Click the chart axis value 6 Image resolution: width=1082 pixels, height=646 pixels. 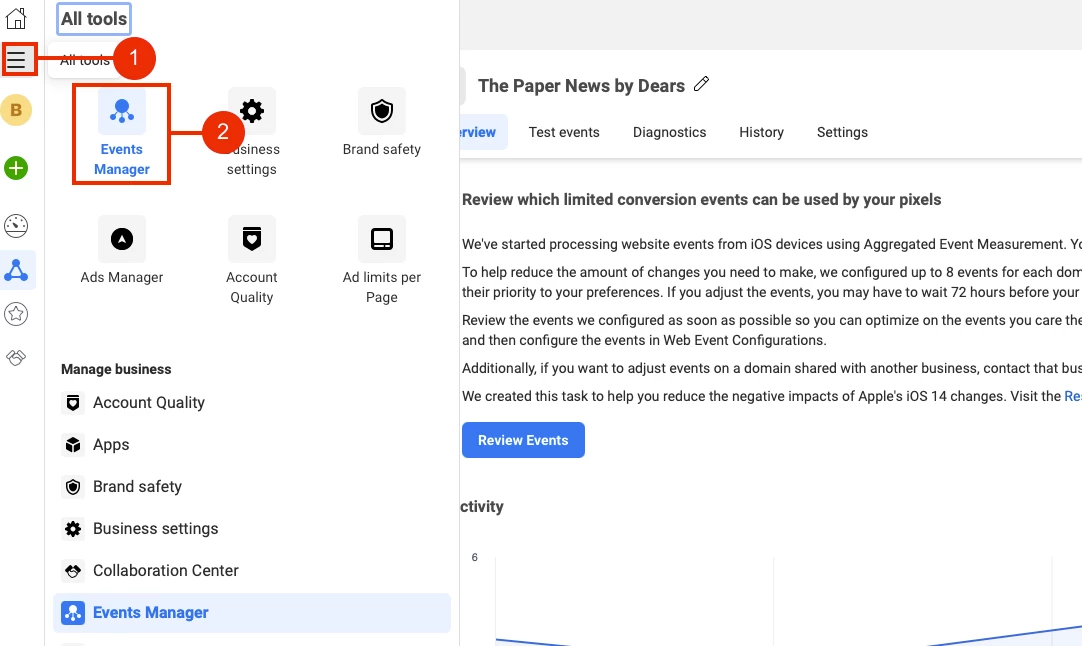(x=474, y=557)
